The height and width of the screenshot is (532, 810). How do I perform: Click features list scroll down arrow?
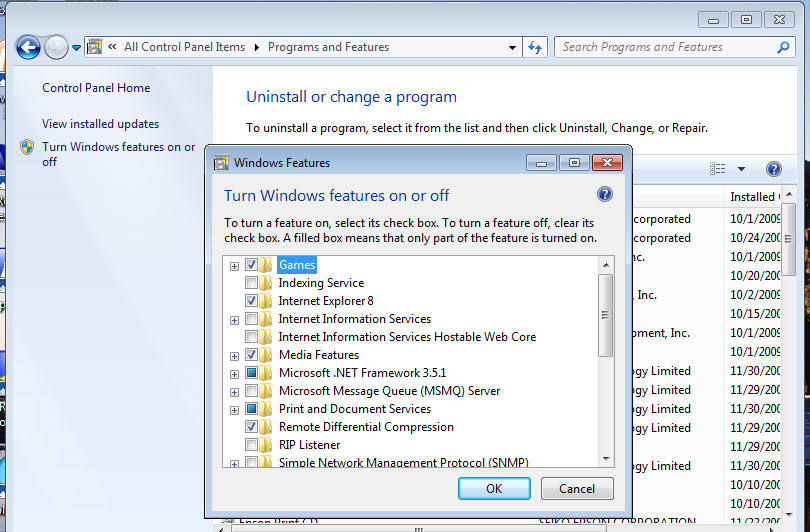point(606,459)
